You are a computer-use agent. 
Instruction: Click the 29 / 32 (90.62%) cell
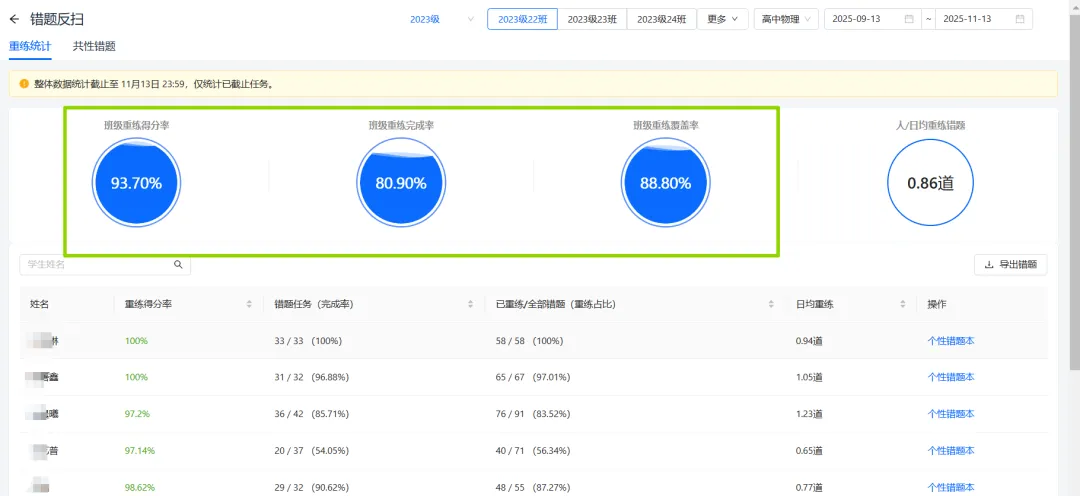tap(311, 488)
